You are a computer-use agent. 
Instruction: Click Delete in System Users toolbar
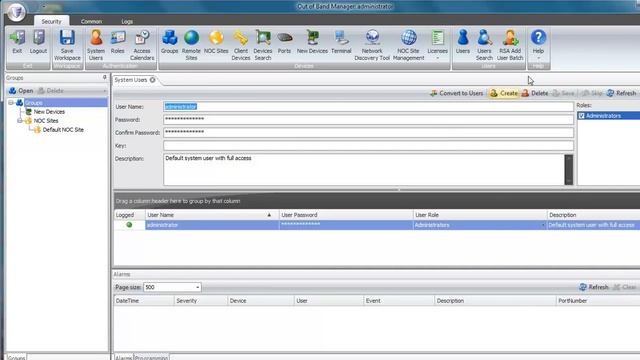[535, 93]
